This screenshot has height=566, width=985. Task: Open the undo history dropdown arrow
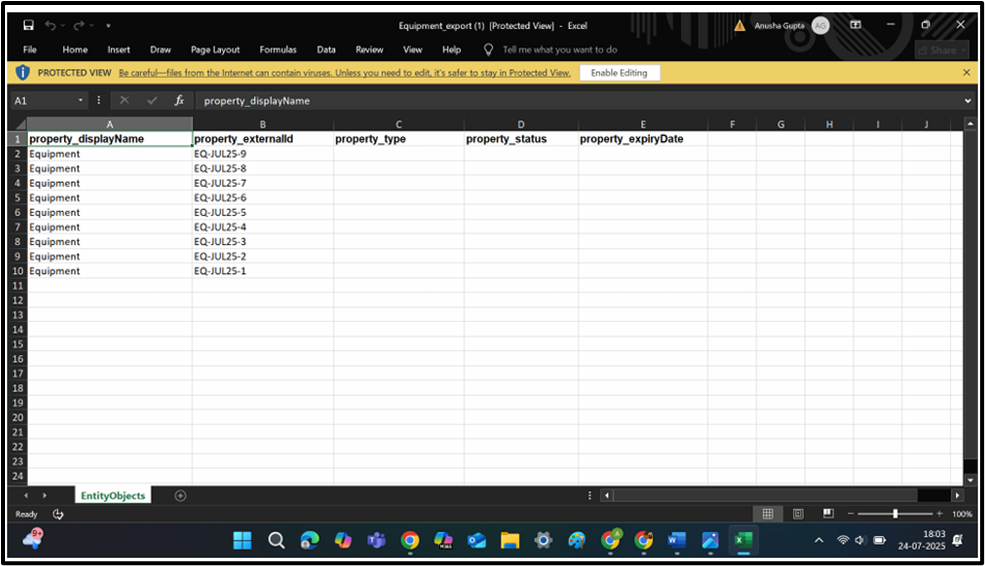63,26
